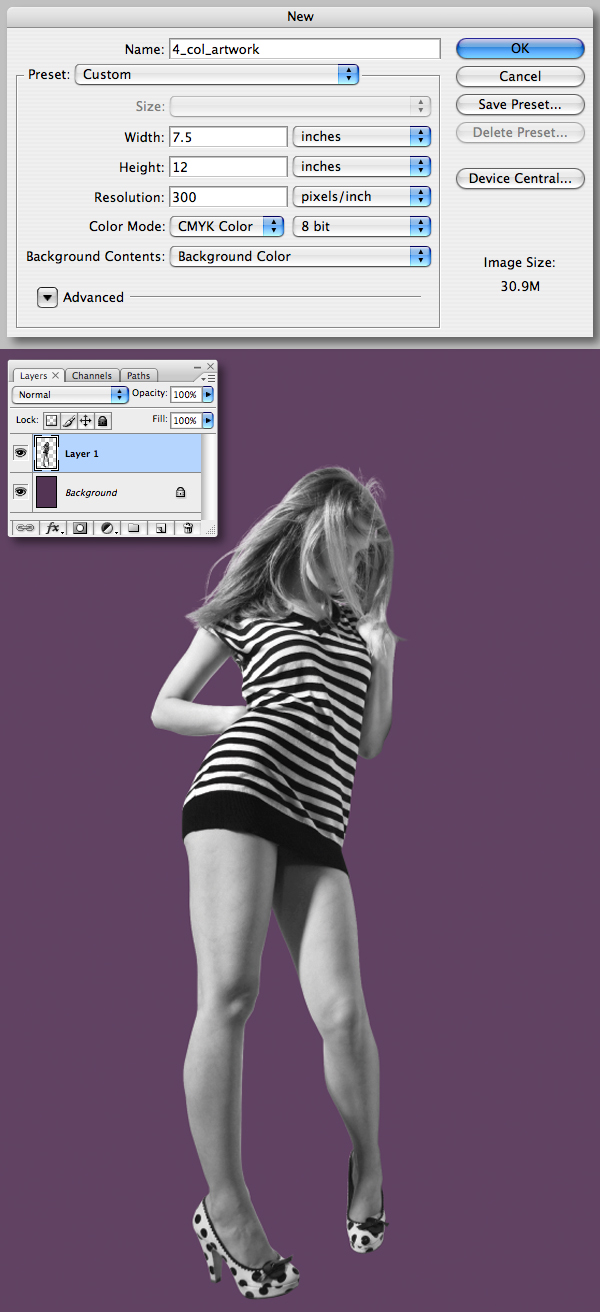
Task: Open the Resolution units pixels/inch dropdown
Action: 361,196
